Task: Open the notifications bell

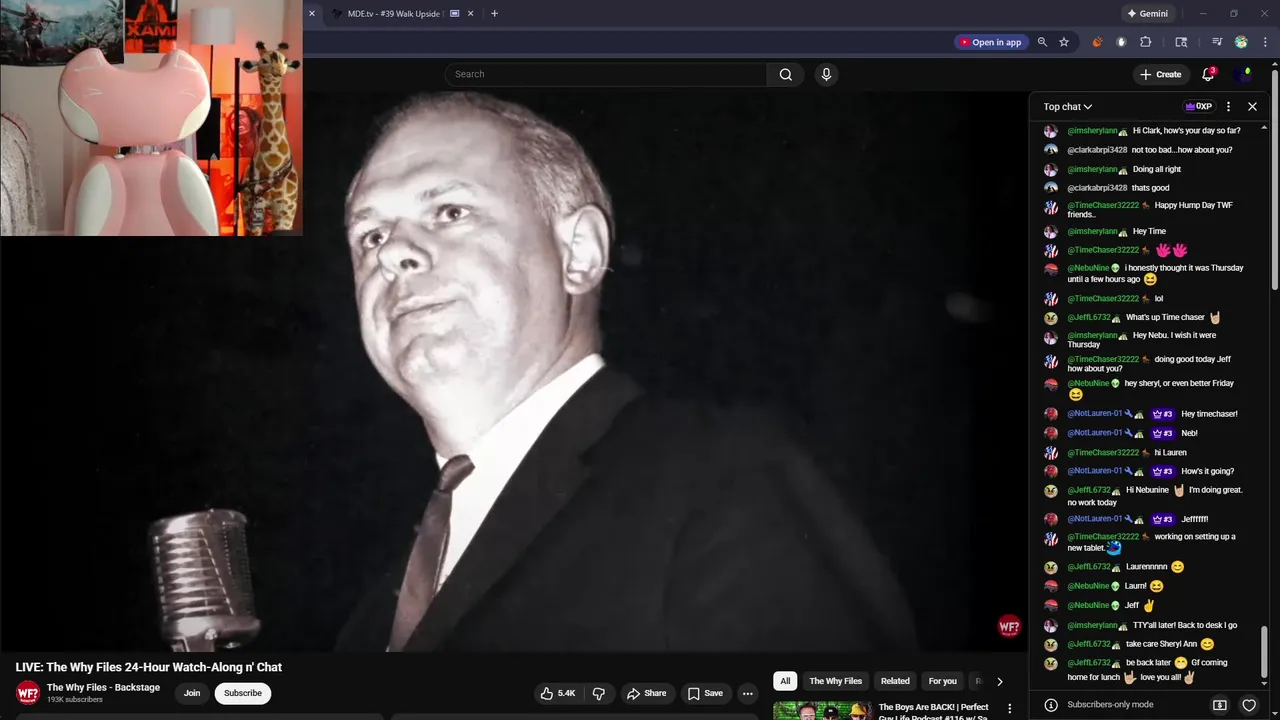Action: (x=1208, y=74)
